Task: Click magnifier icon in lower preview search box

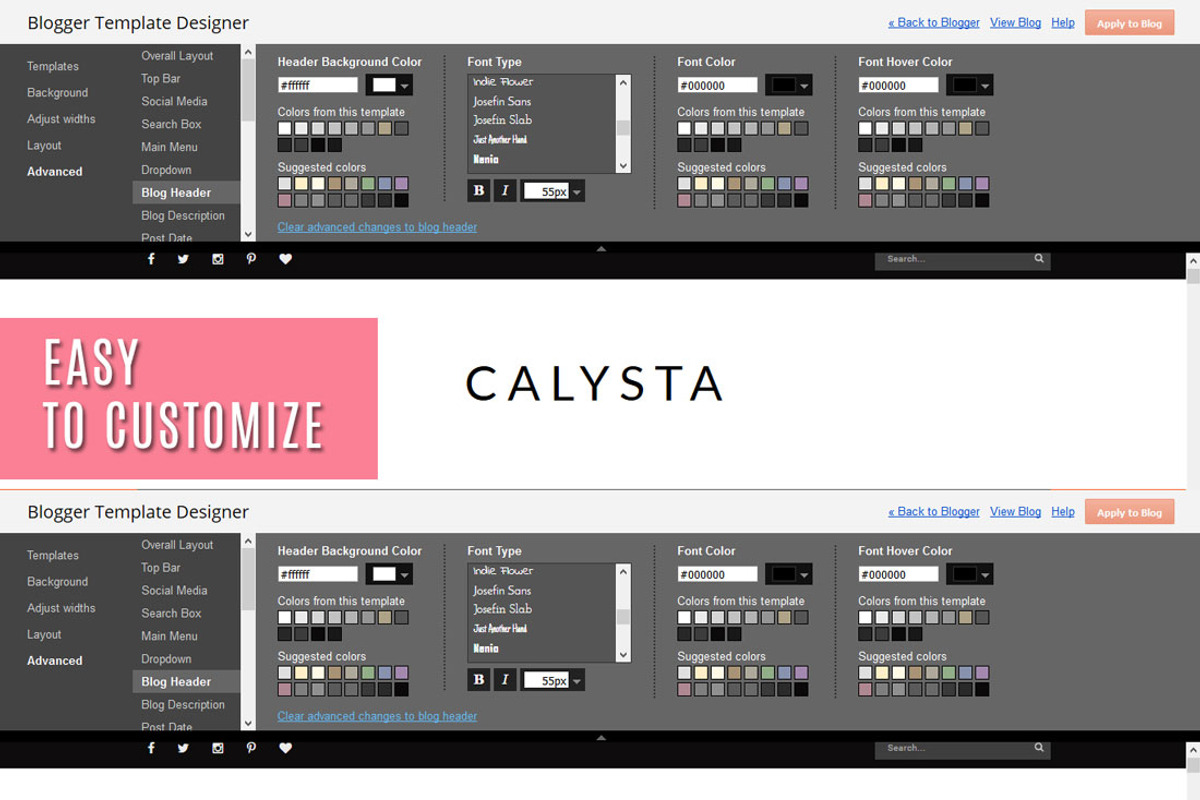Action: pos(1039,748)
